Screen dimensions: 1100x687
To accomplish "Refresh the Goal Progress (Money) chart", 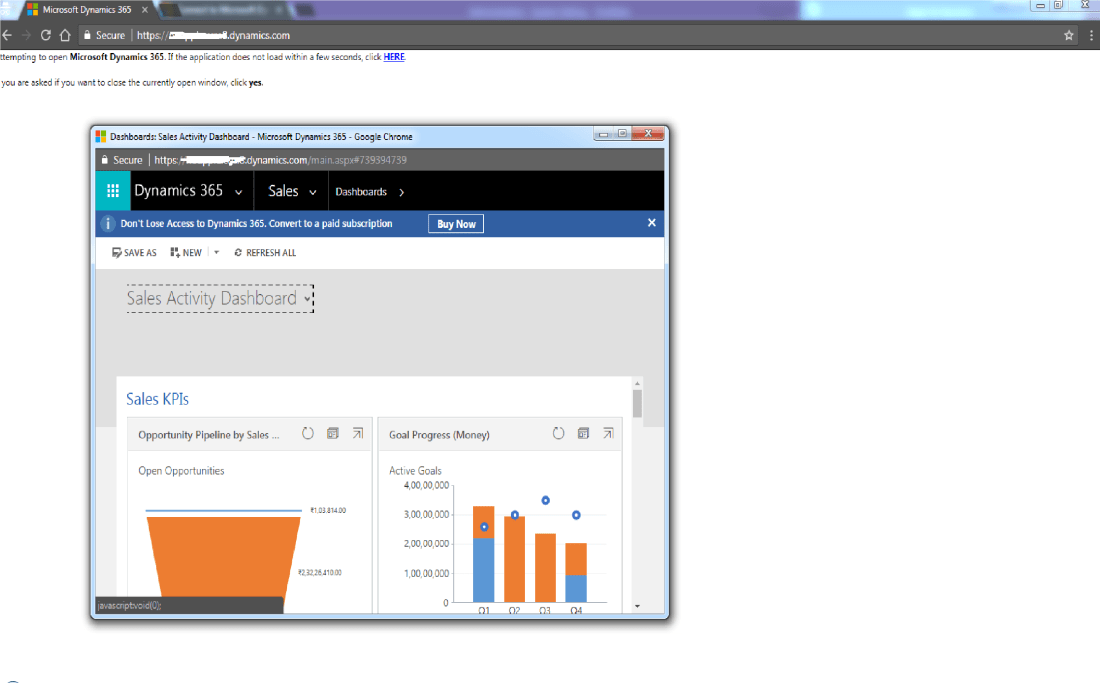I will tap(559, 434).
